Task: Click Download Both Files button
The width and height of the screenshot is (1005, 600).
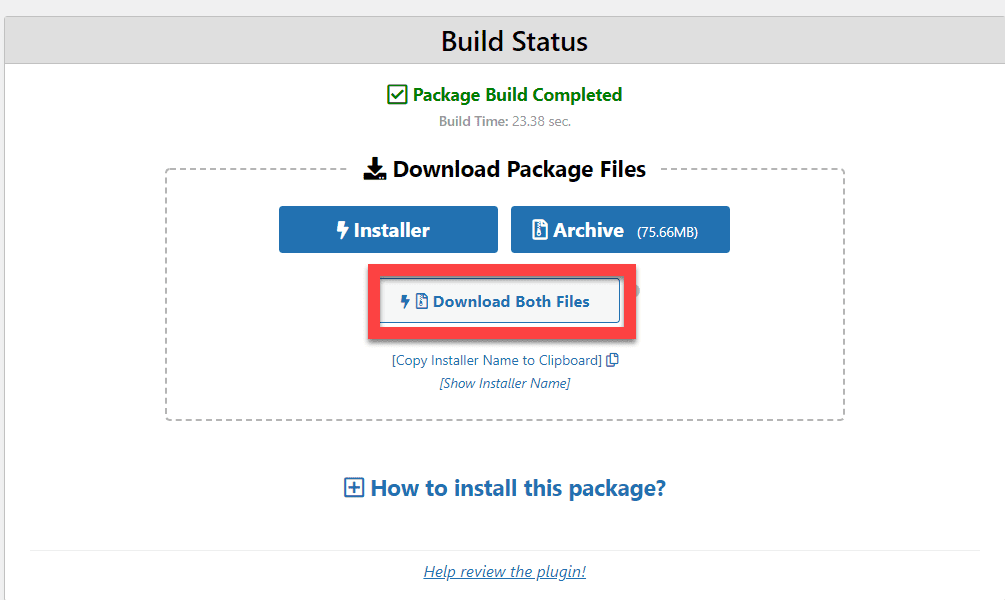Action: (500, 301)
